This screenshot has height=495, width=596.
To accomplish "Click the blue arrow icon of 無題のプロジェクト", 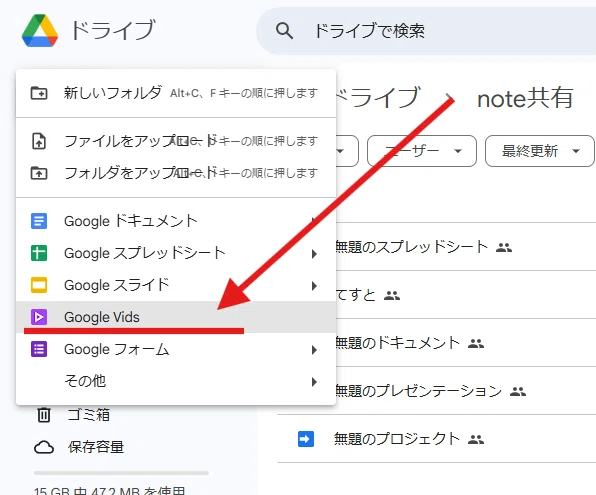I will pos(306,439).
